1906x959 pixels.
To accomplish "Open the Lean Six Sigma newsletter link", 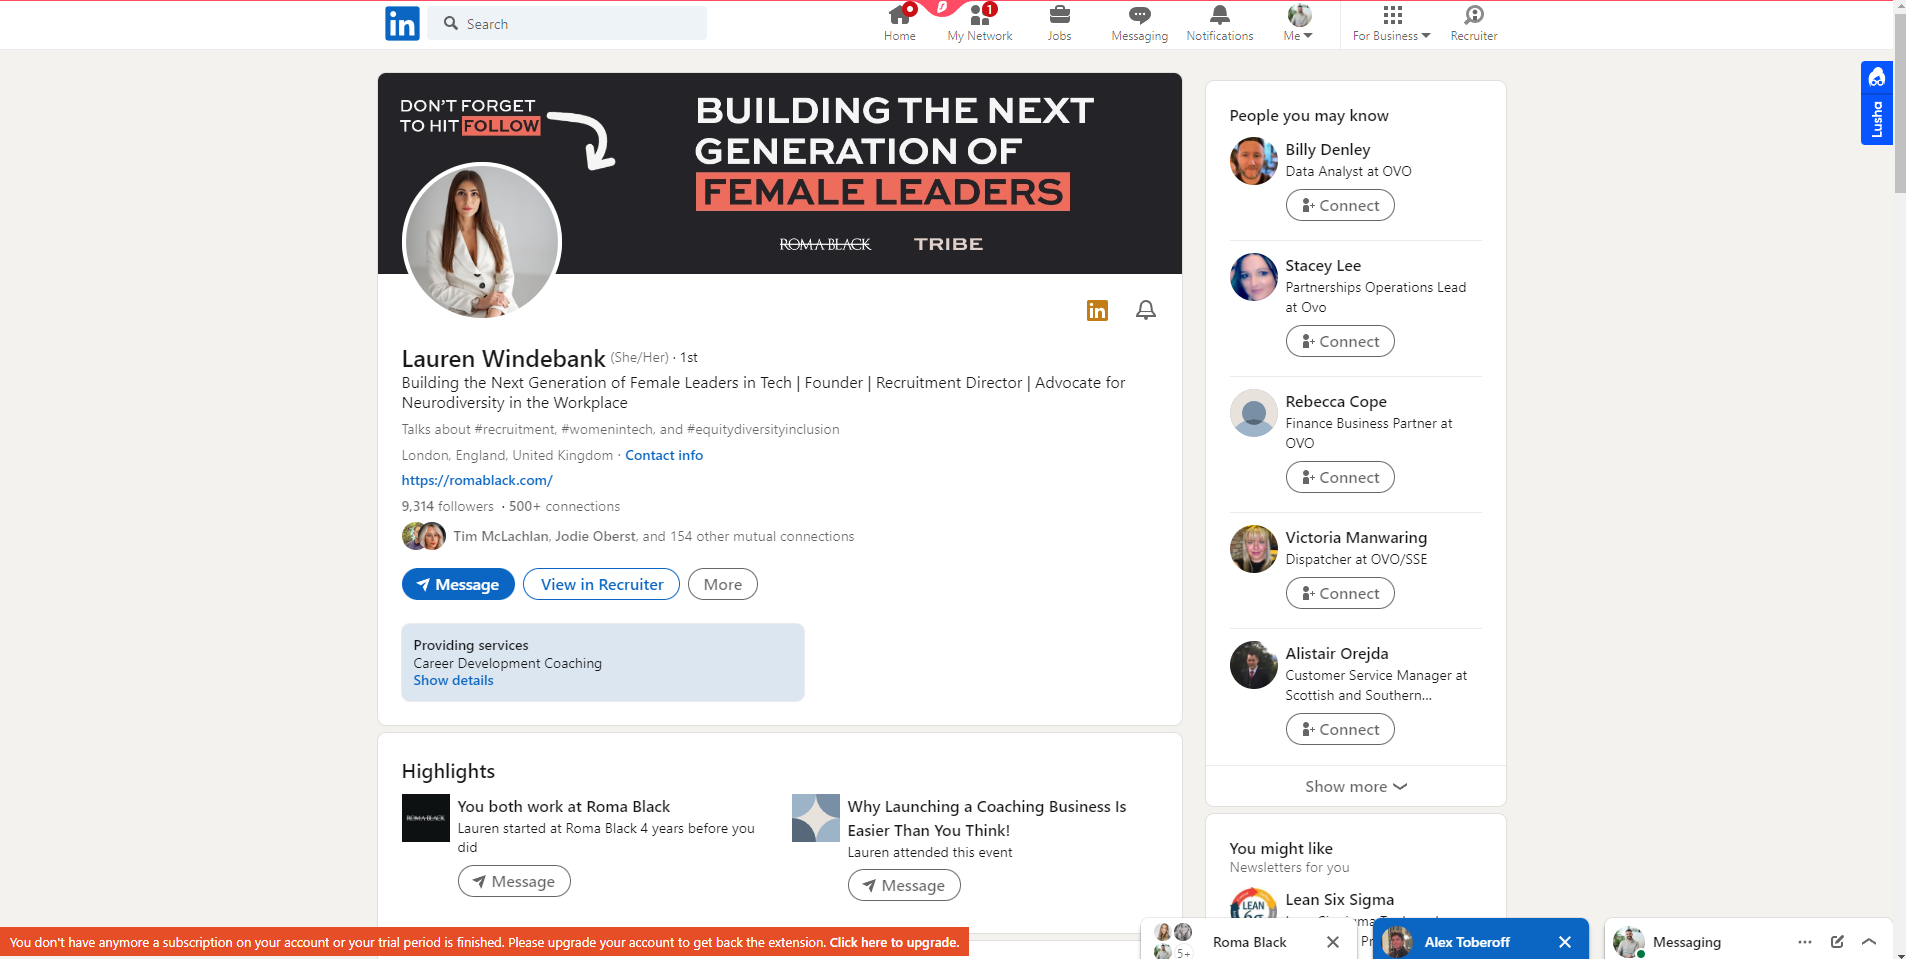I will point(1339,899).
